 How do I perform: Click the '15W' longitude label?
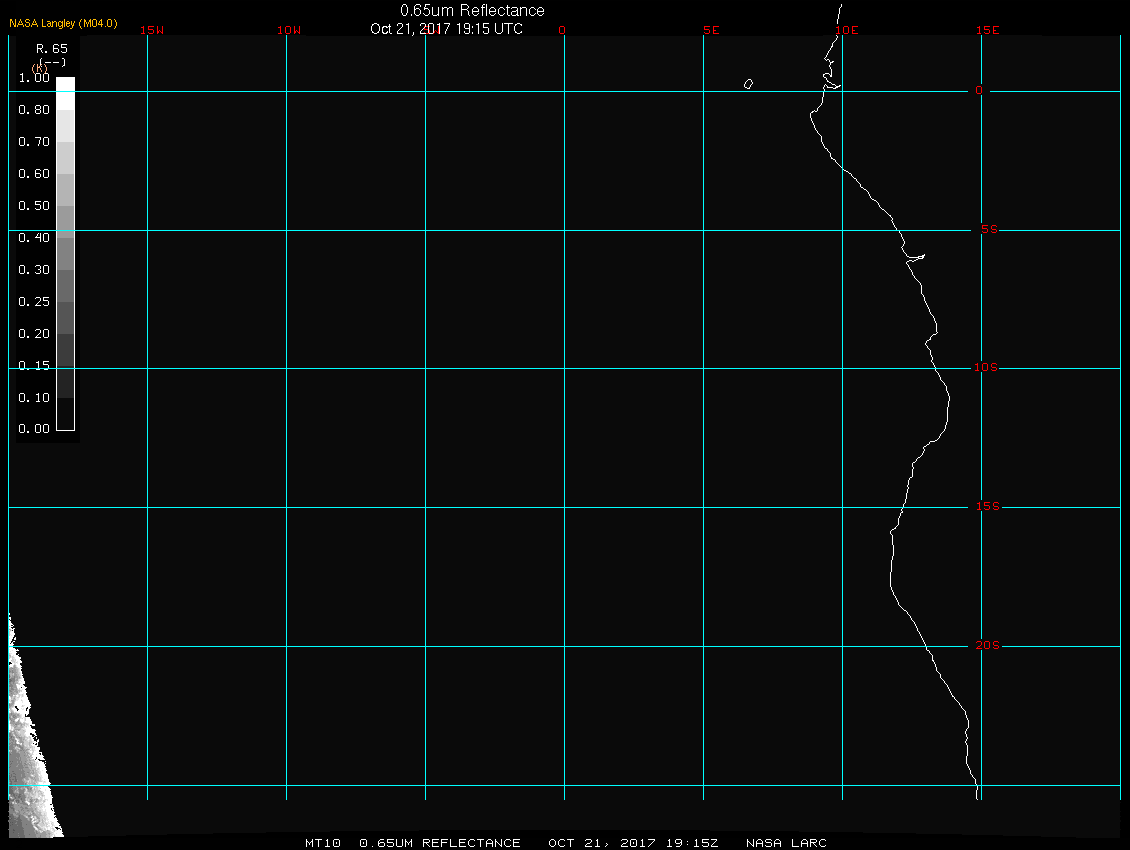pyautogui.click(x=152, y=30)
